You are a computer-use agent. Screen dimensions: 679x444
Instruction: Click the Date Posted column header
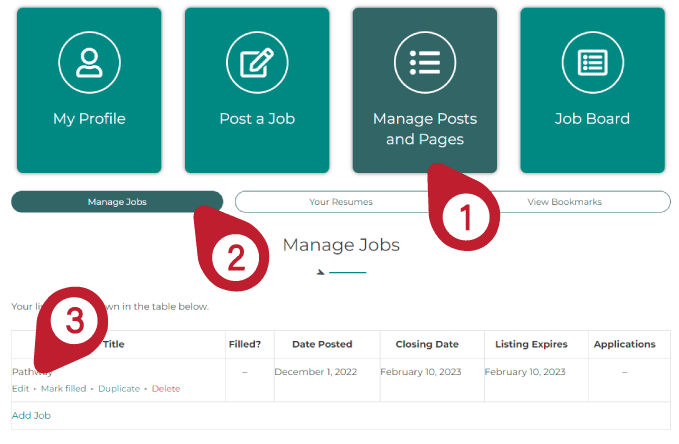pos(322,344)
